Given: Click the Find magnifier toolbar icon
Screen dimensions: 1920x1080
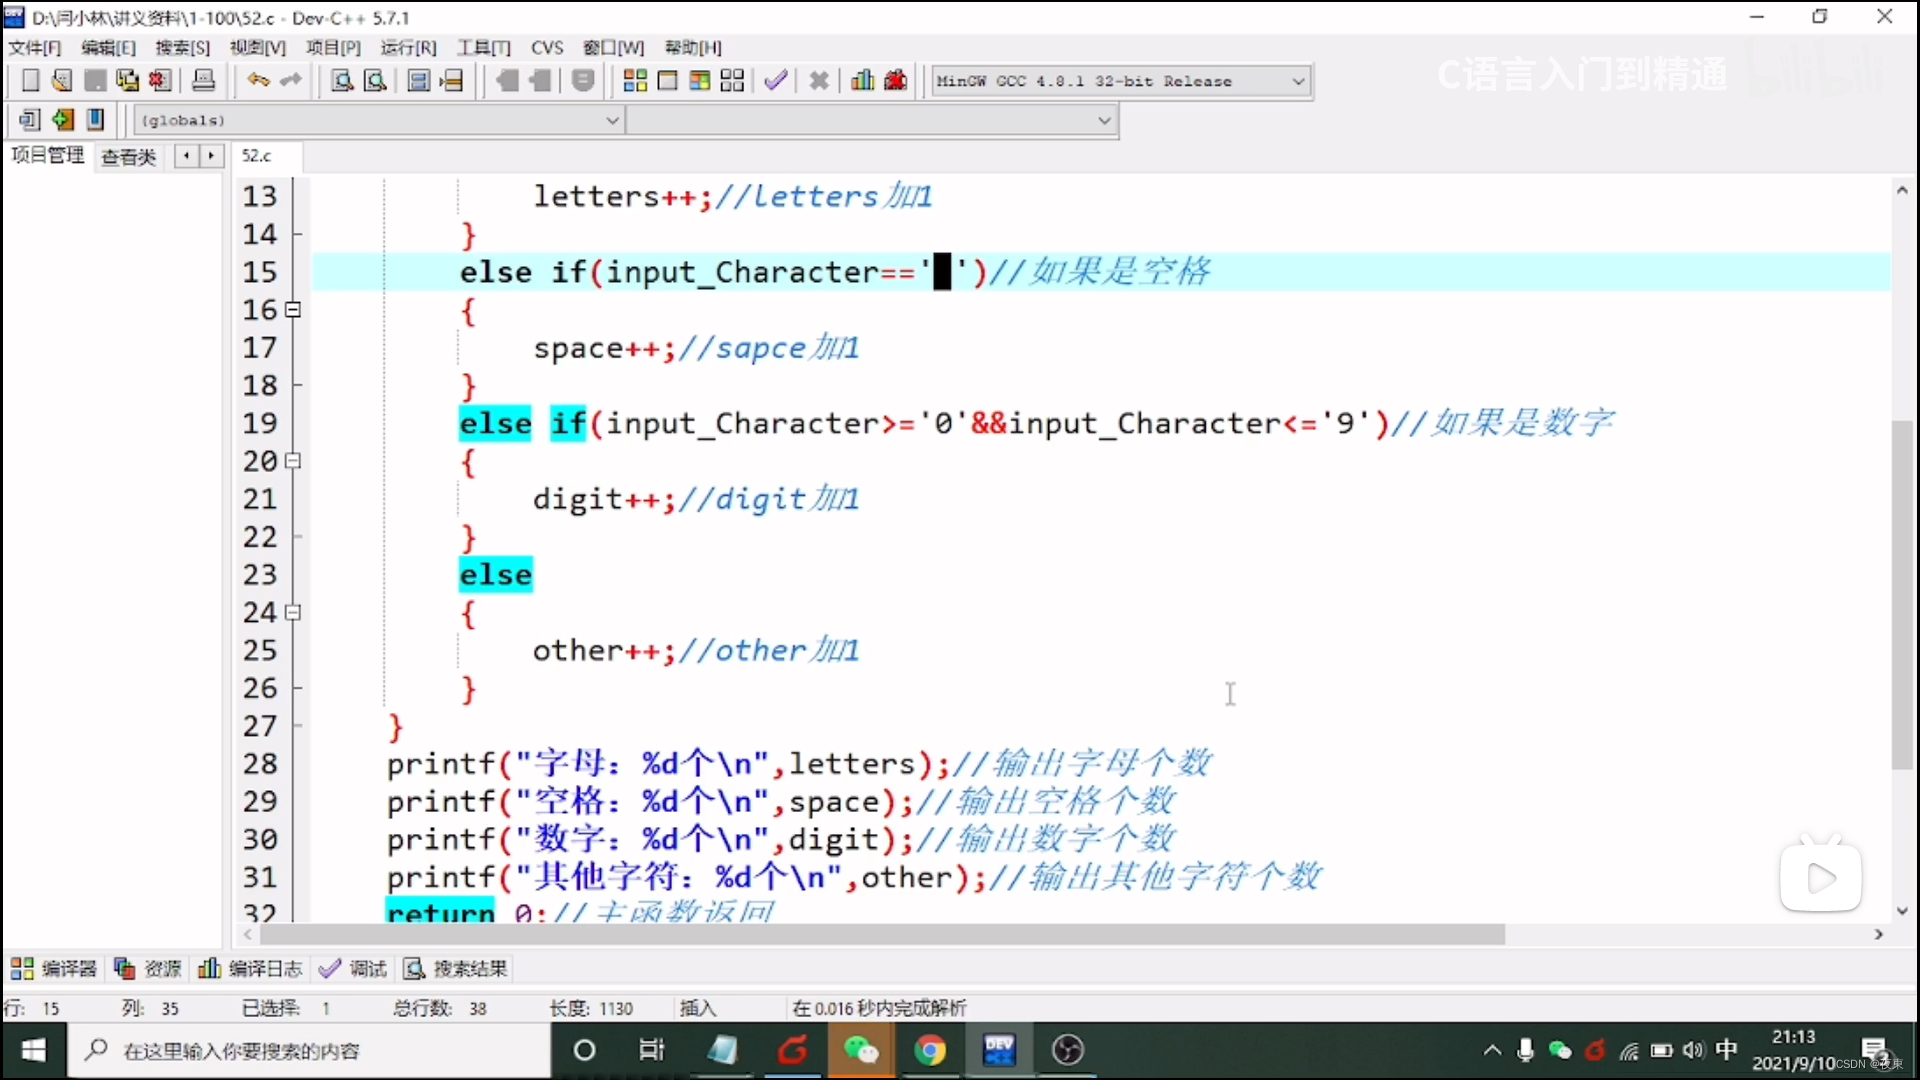Looking at the screenshot, I should pos(342,81).
